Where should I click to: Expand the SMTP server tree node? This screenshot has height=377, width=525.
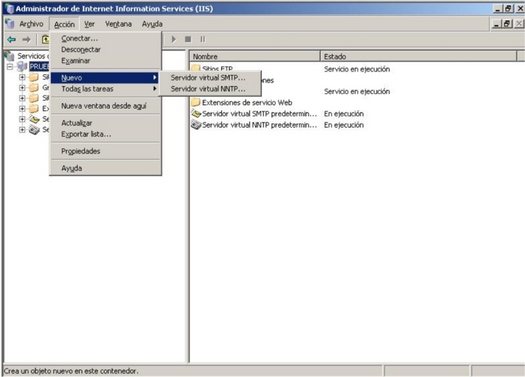(22, 119)
